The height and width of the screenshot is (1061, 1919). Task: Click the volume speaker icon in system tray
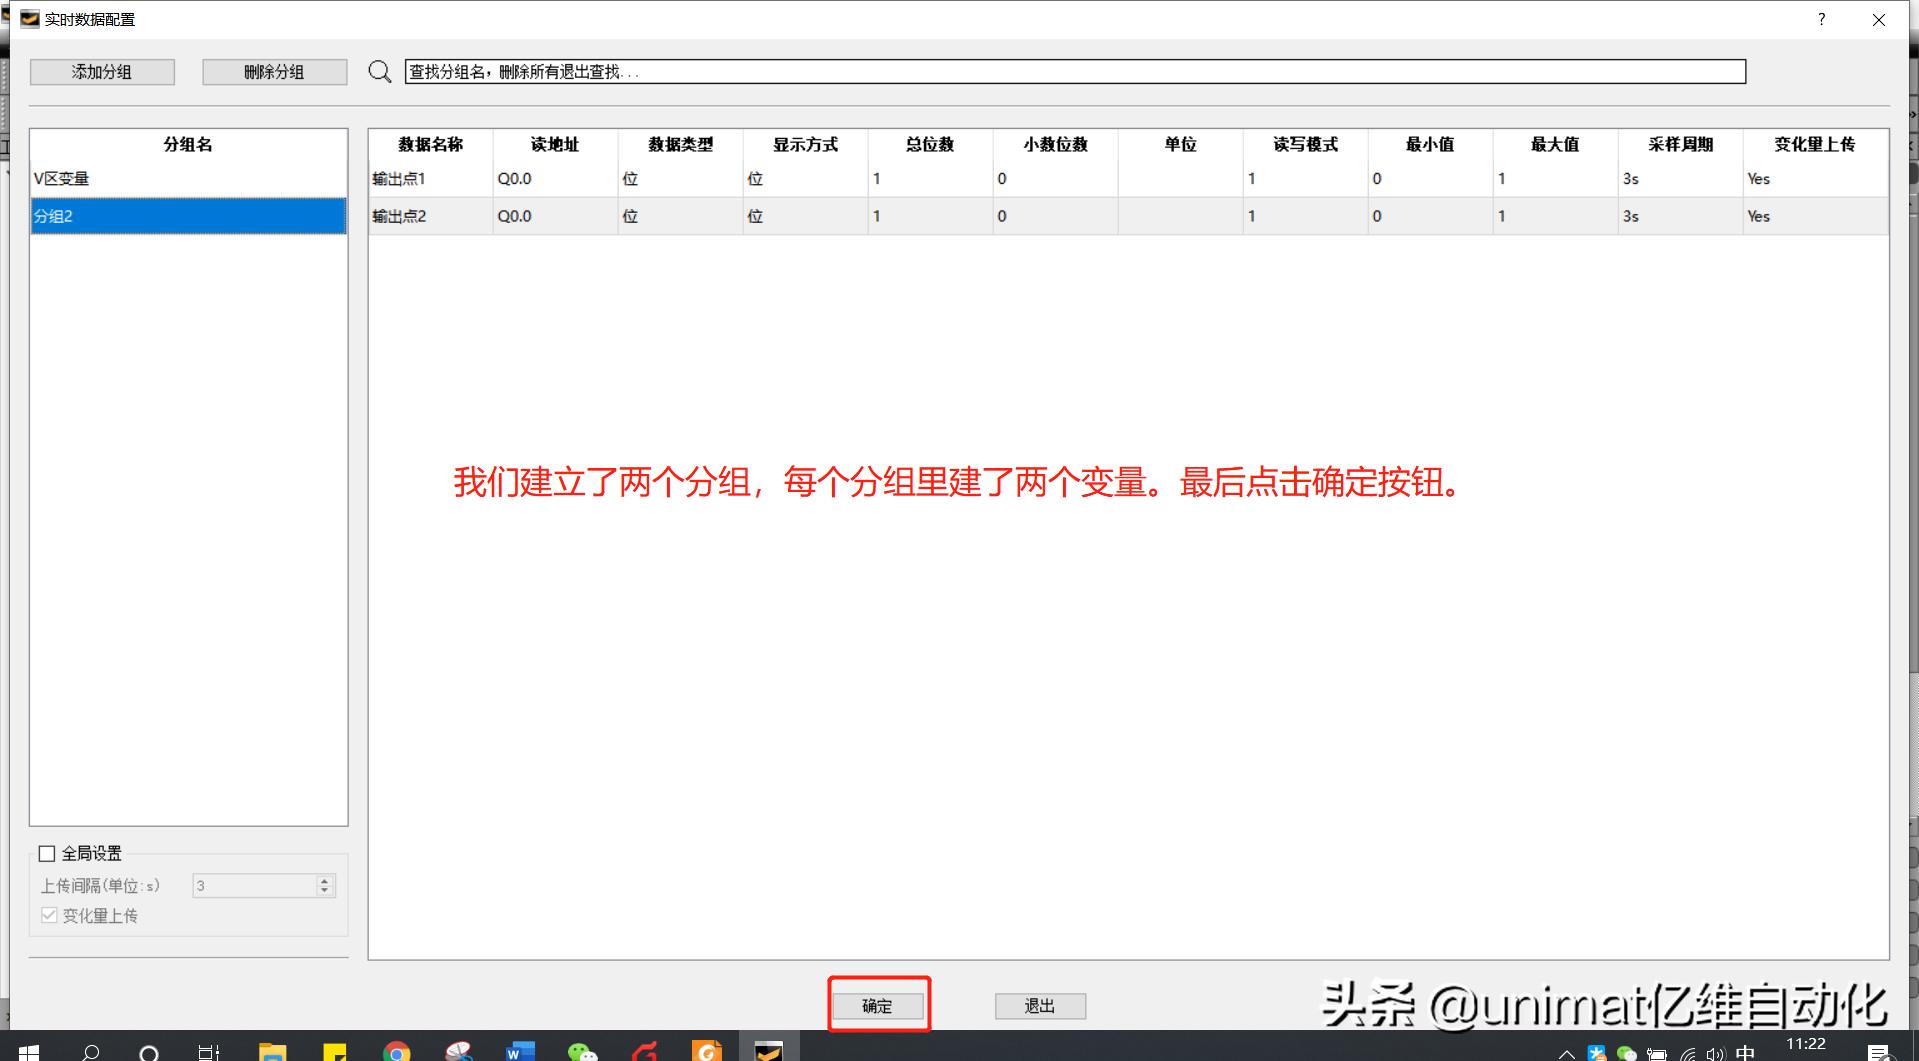[1716, 1052]
